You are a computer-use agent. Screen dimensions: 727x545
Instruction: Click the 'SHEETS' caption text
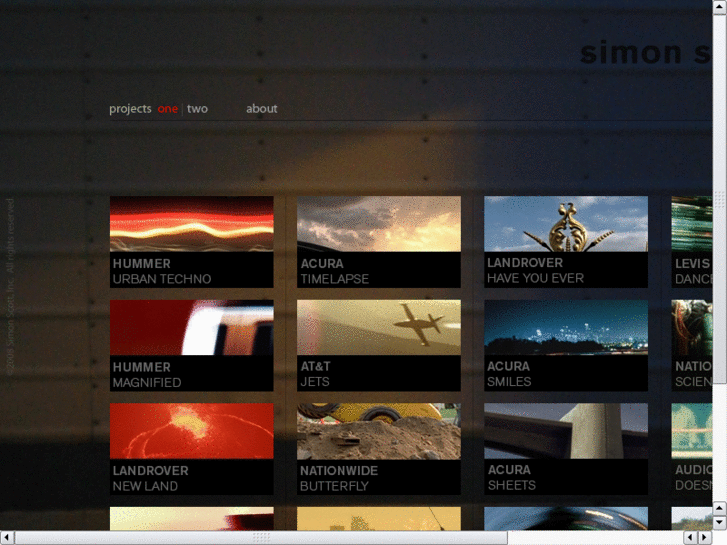point(511,485)
